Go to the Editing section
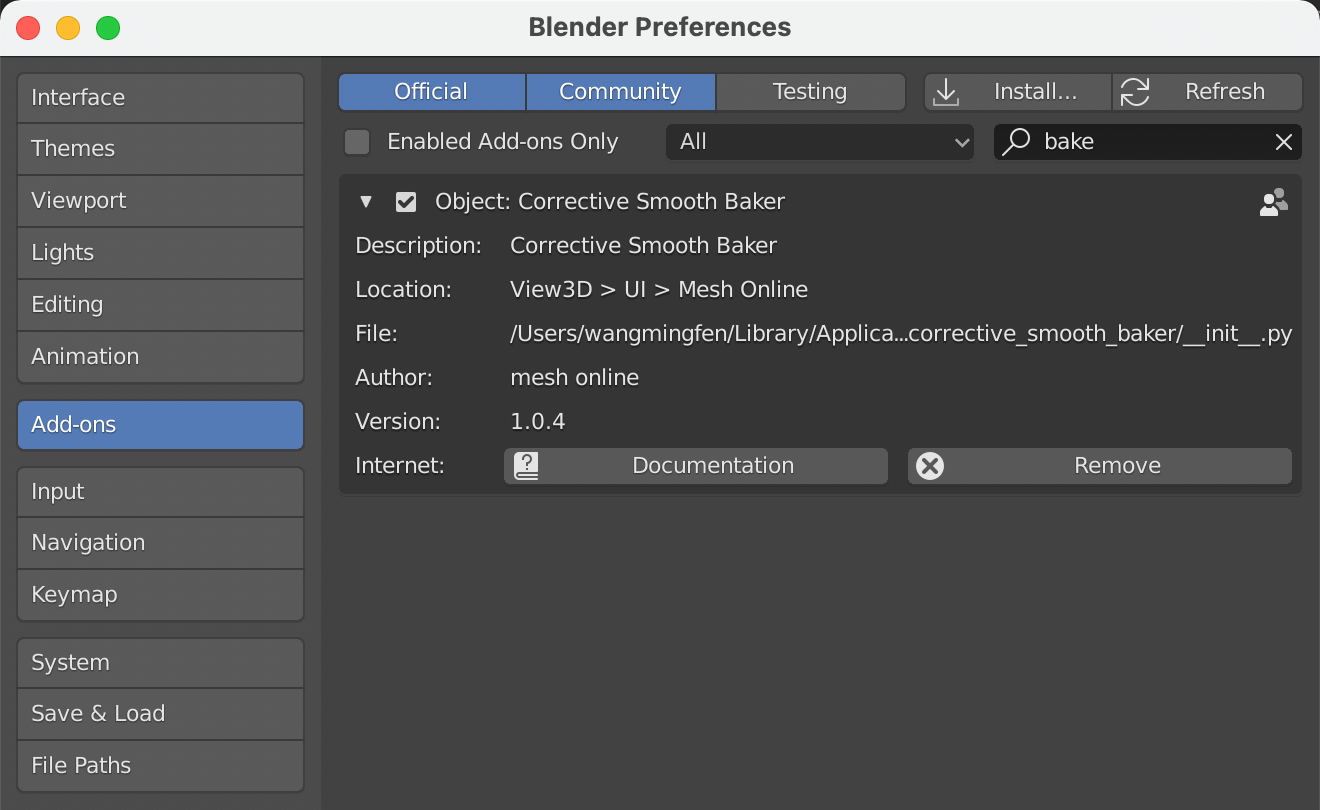Screen dimensions: 1320x810 click(160, 305)
